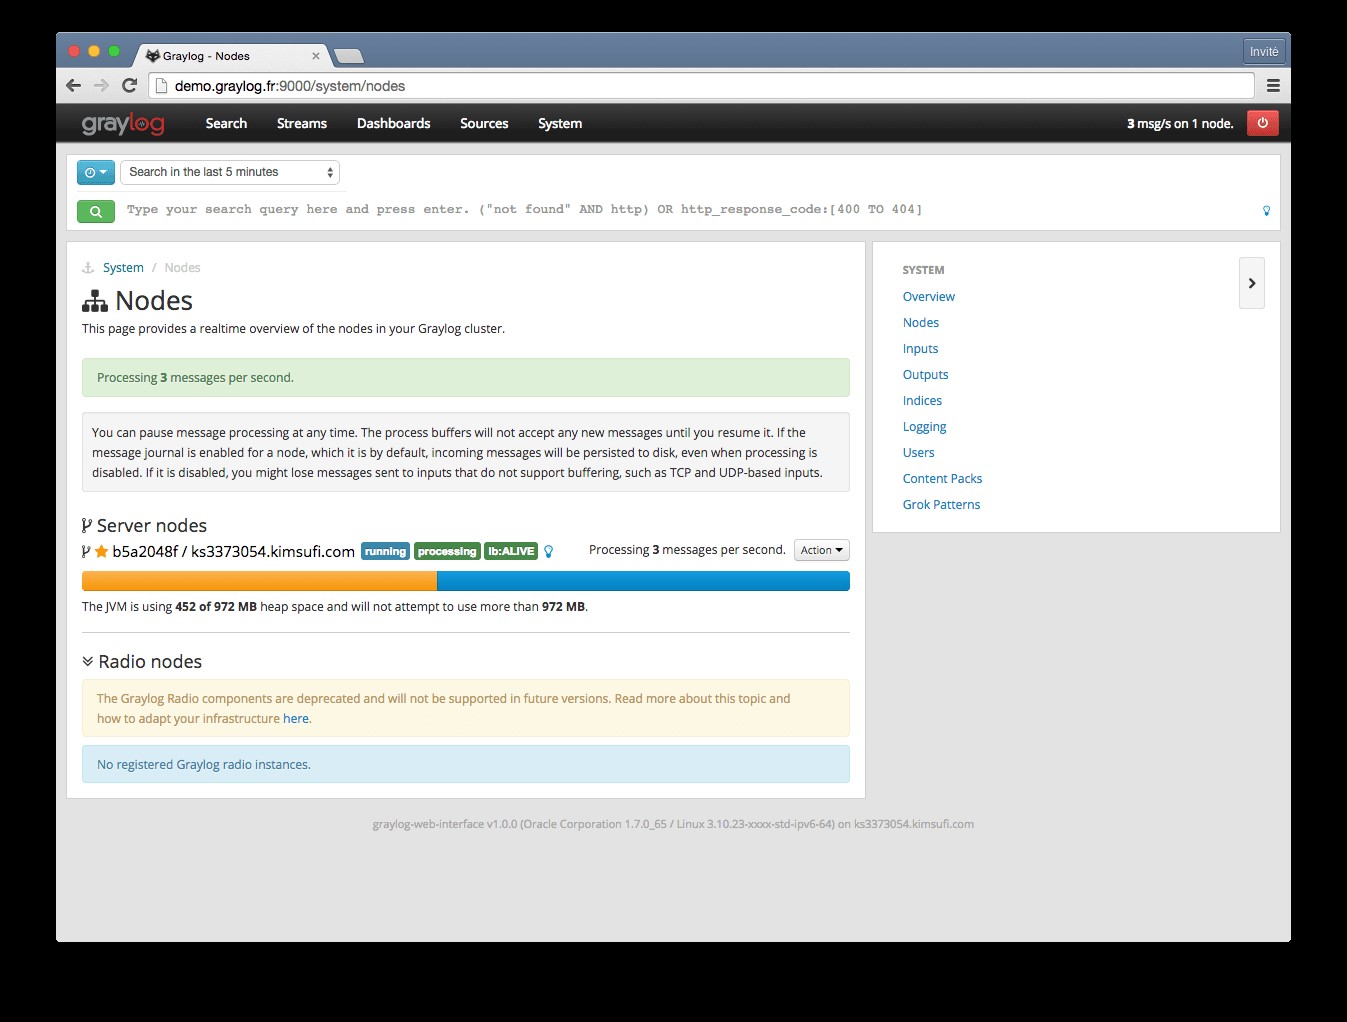This screenshot has height=1022, width=1347.
Task: Click the search query input field
Action: click(x=600, y=210)
